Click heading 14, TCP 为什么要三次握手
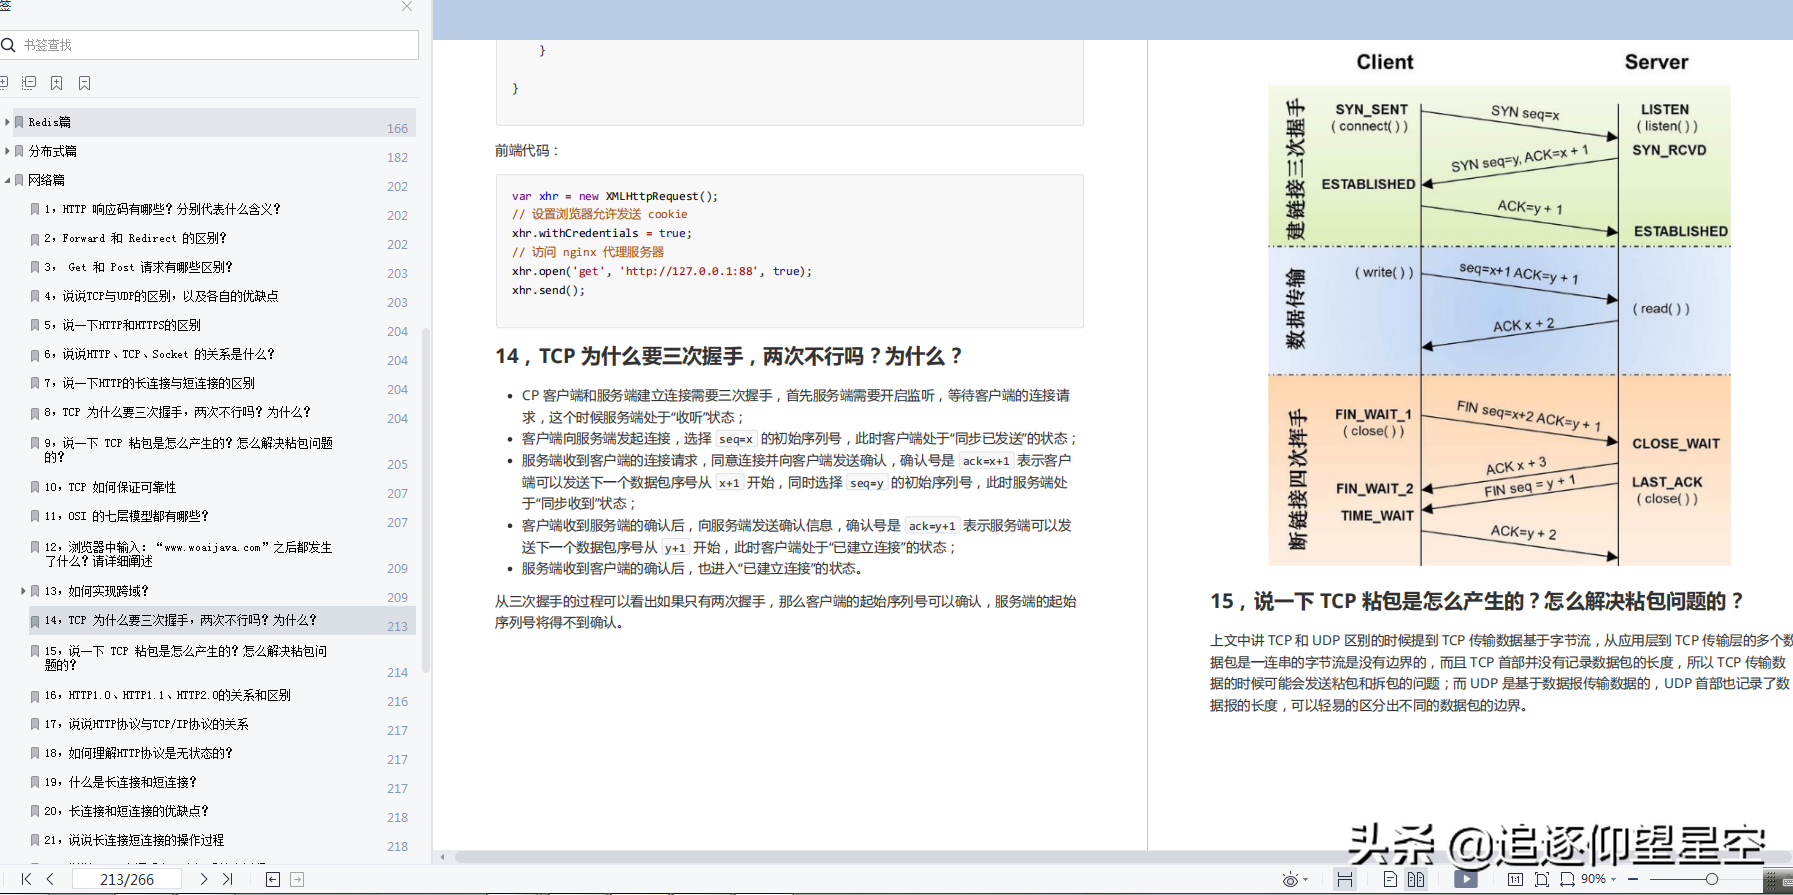1793x895 pixels. coord(729,356)
